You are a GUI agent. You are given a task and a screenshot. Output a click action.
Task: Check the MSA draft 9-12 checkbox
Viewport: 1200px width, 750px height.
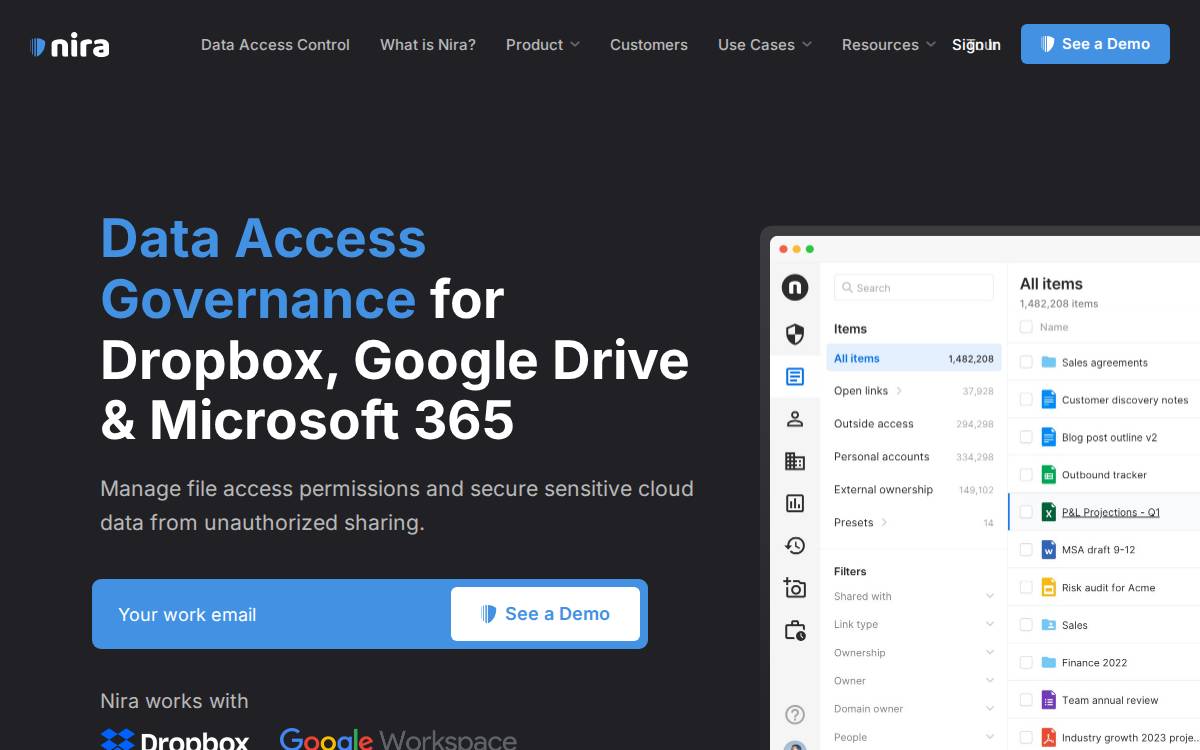tap(1026, 549)
